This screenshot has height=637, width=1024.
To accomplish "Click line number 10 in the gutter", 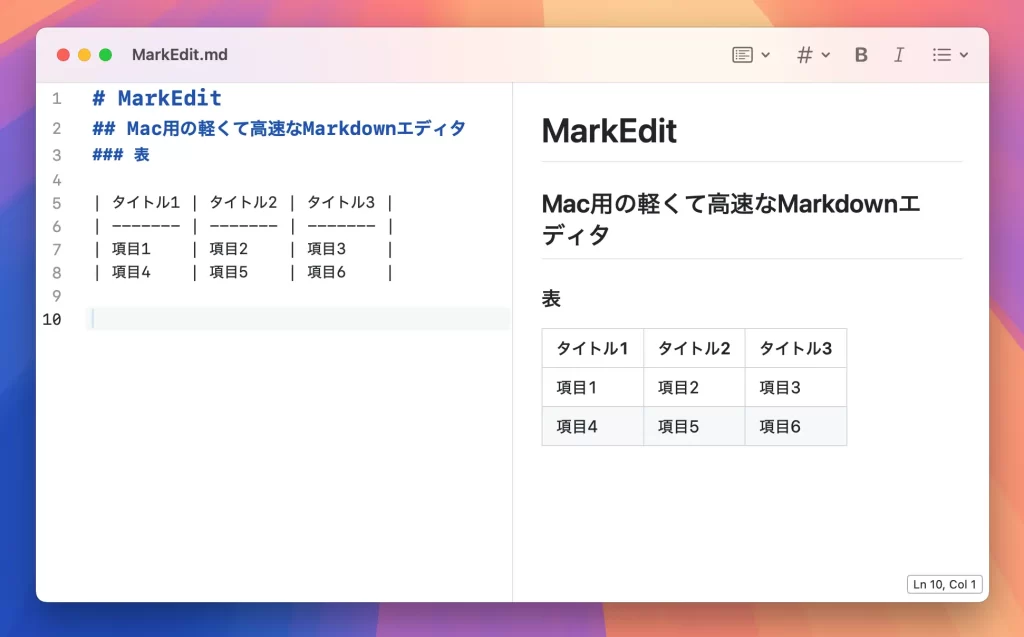I will tap(52, 319).
